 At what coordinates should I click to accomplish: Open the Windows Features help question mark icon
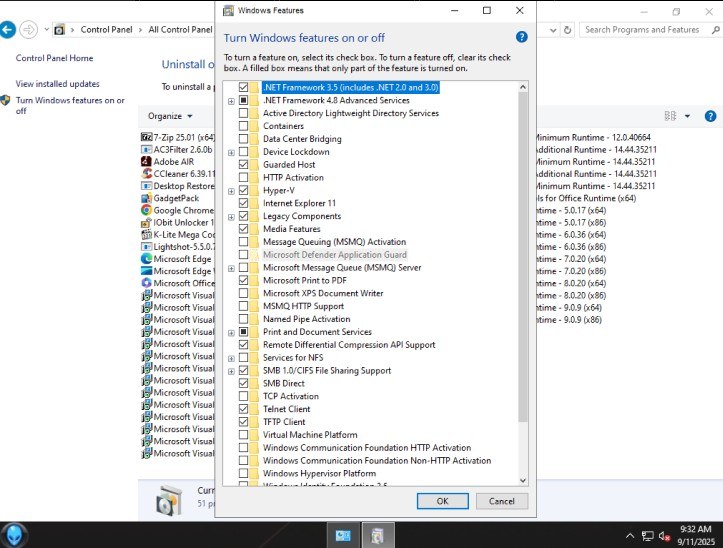coord(522,37)
